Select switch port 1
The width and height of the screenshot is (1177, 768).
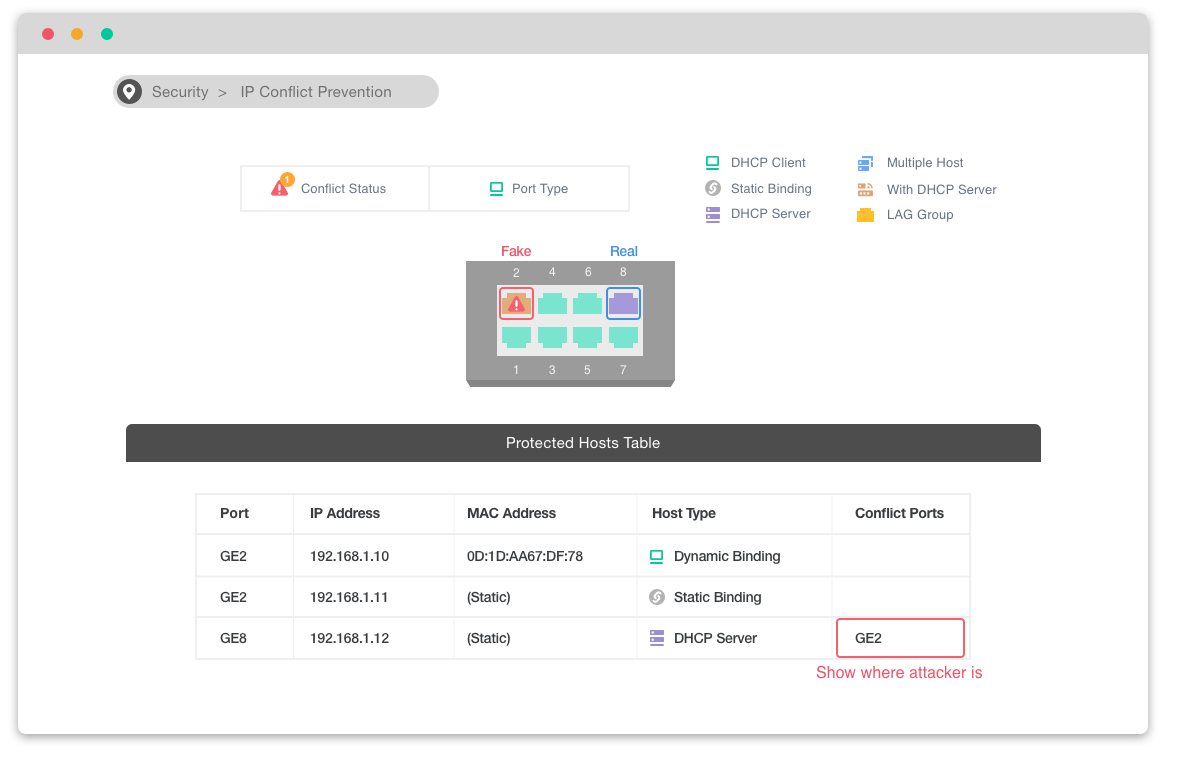coord(516,337)
